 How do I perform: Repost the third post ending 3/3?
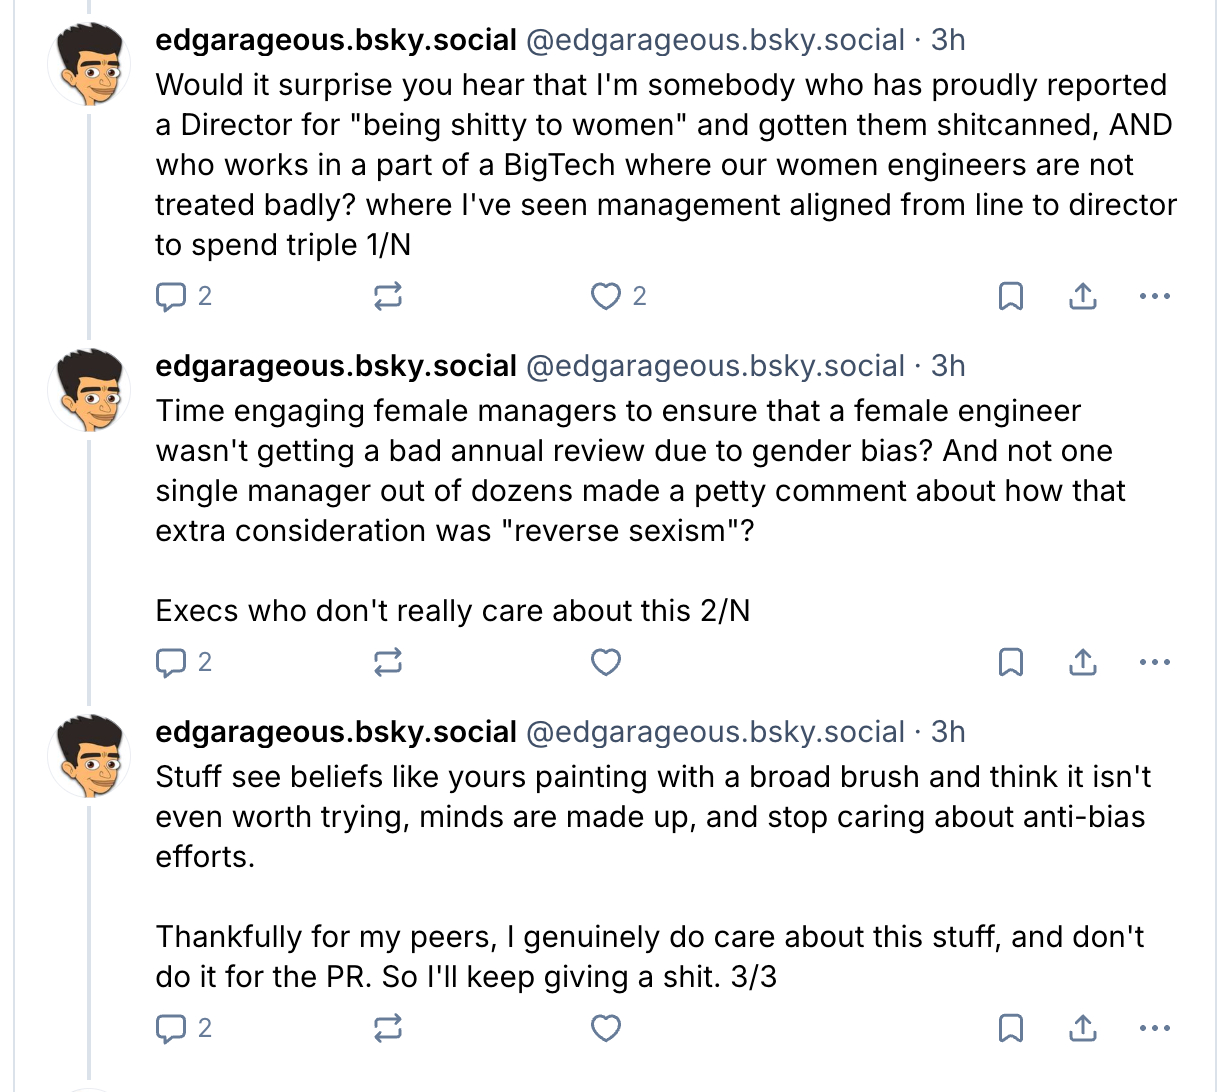[388, 1028]
